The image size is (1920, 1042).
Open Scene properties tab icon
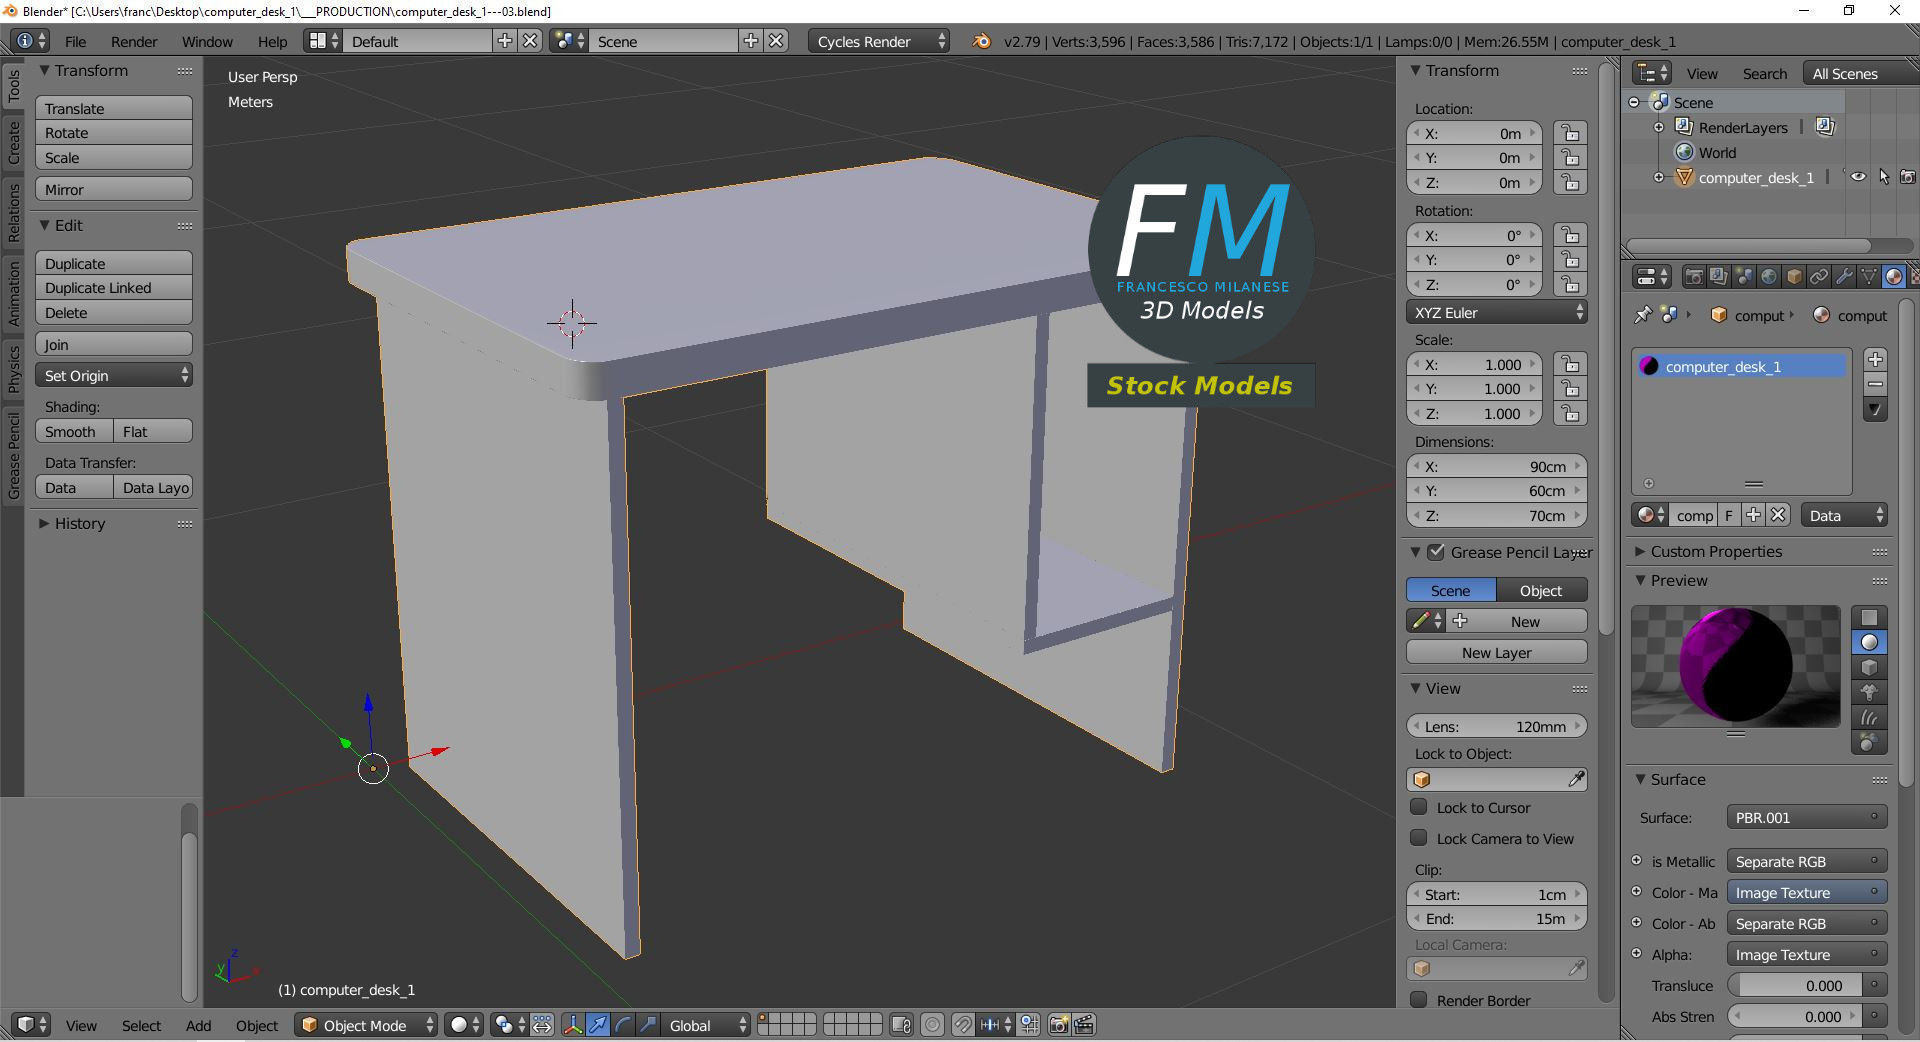[1744, 276]
